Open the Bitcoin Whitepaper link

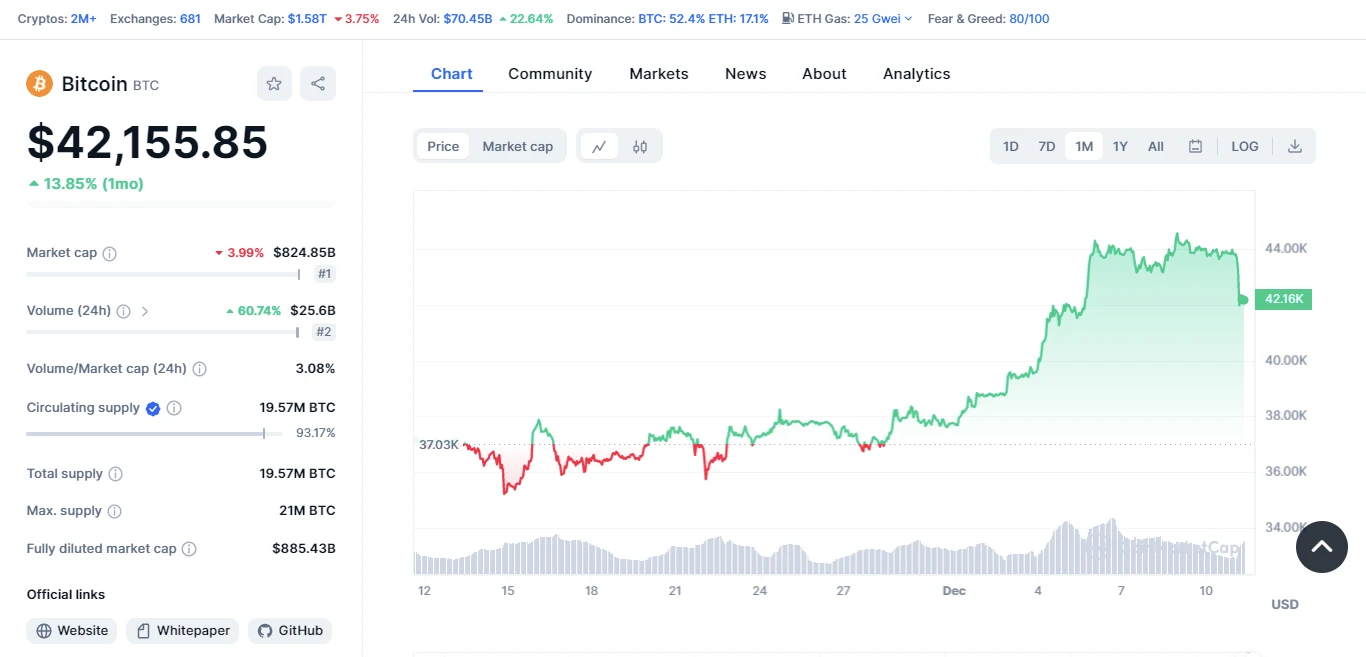coord(182,631)
